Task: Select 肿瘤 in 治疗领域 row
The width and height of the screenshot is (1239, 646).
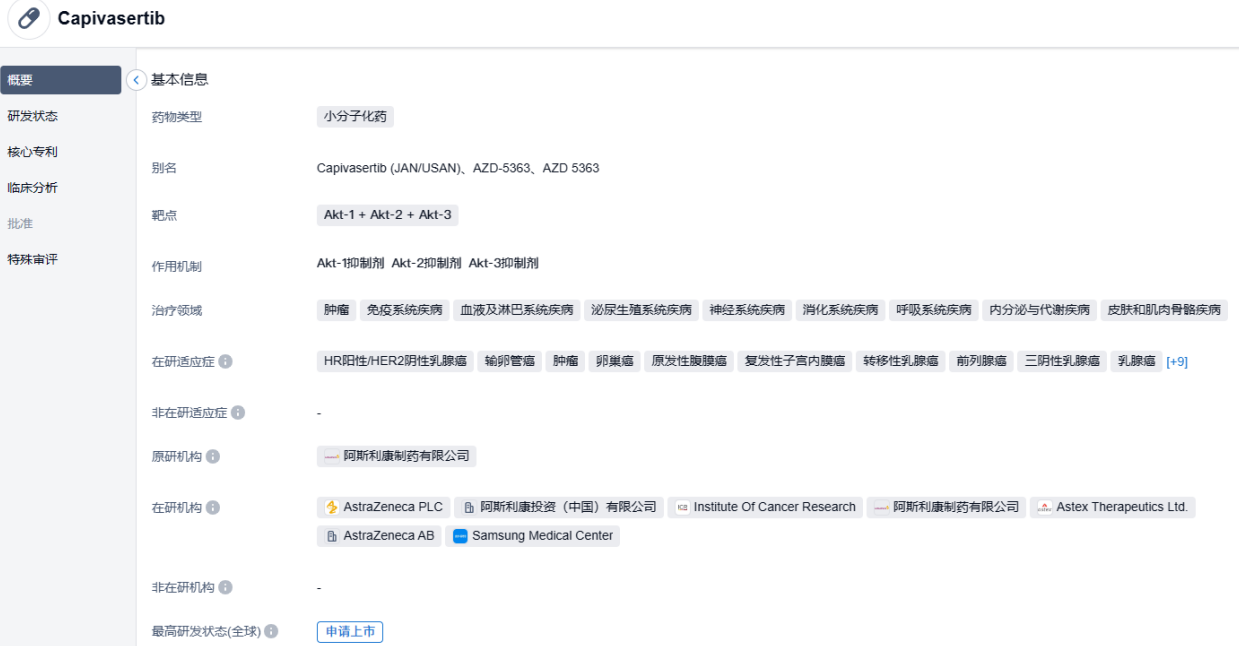Action: (337, 310)
